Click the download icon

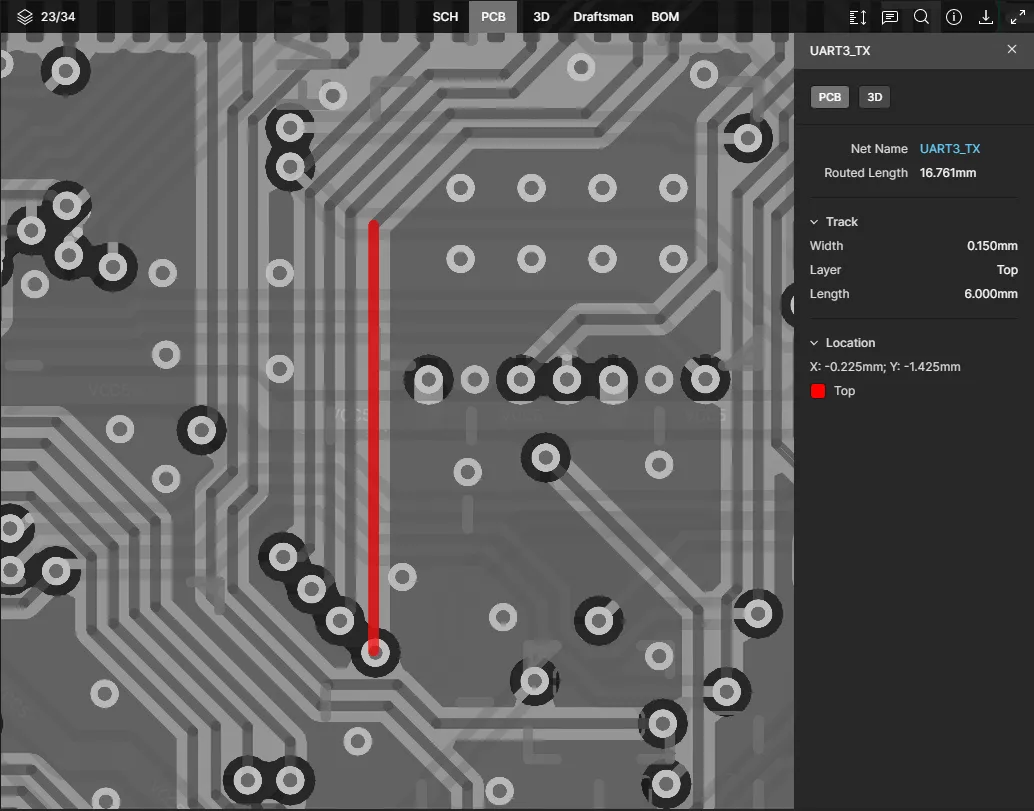coord(985,17)
